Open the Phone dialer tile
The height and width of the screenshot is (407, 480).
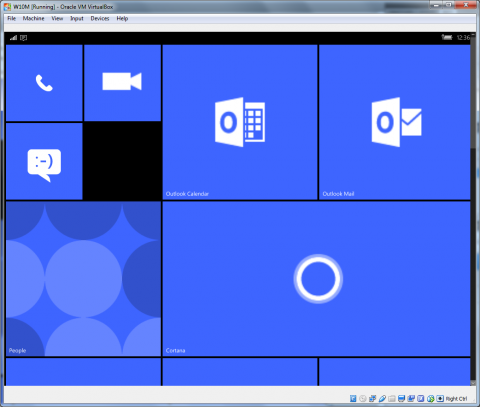pos(44,83)
